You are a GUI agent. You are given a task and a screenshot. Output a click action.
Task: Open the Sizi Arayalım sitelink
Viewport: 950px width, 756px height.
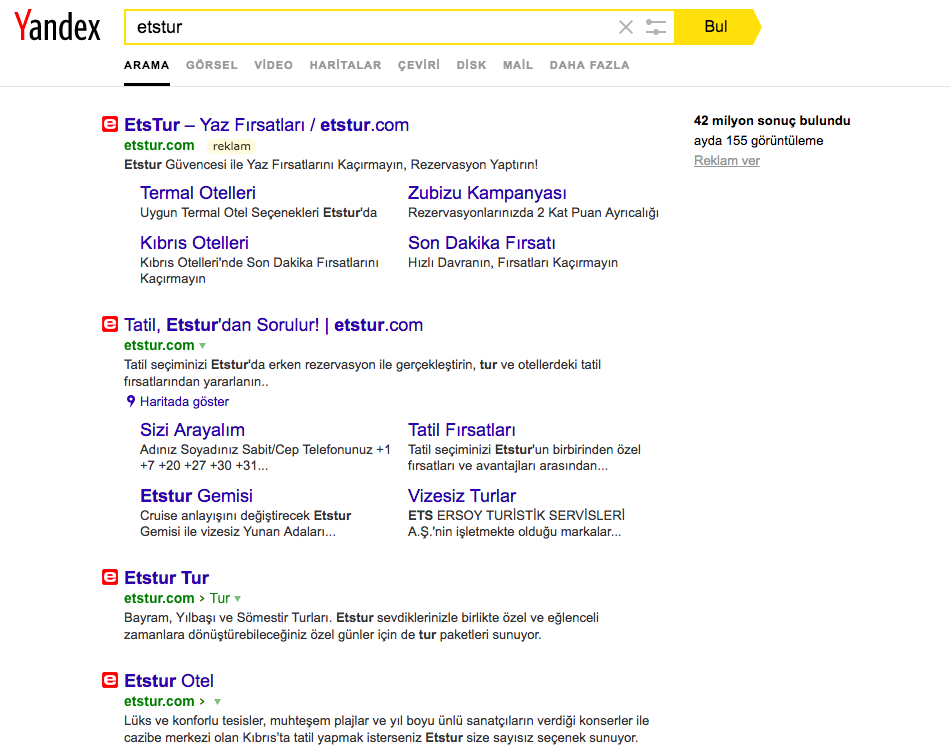tap(193, 430)
